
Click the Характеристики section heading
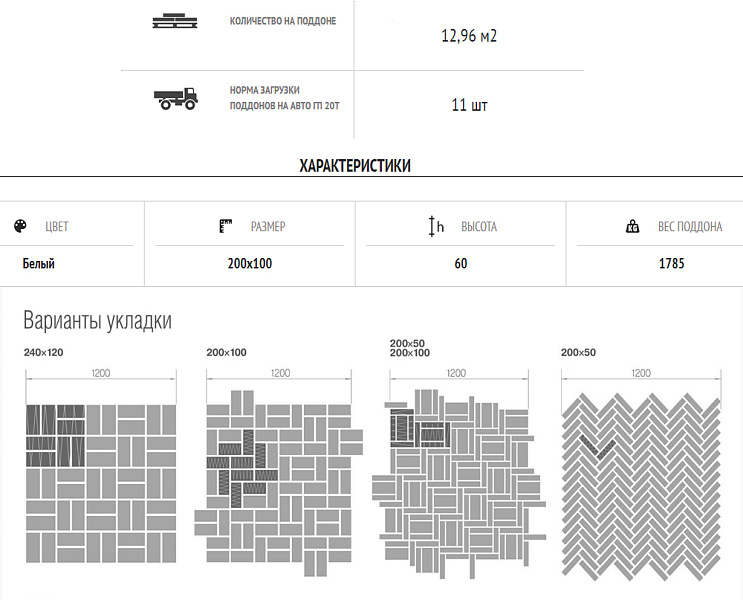click(x=355, y=166)
